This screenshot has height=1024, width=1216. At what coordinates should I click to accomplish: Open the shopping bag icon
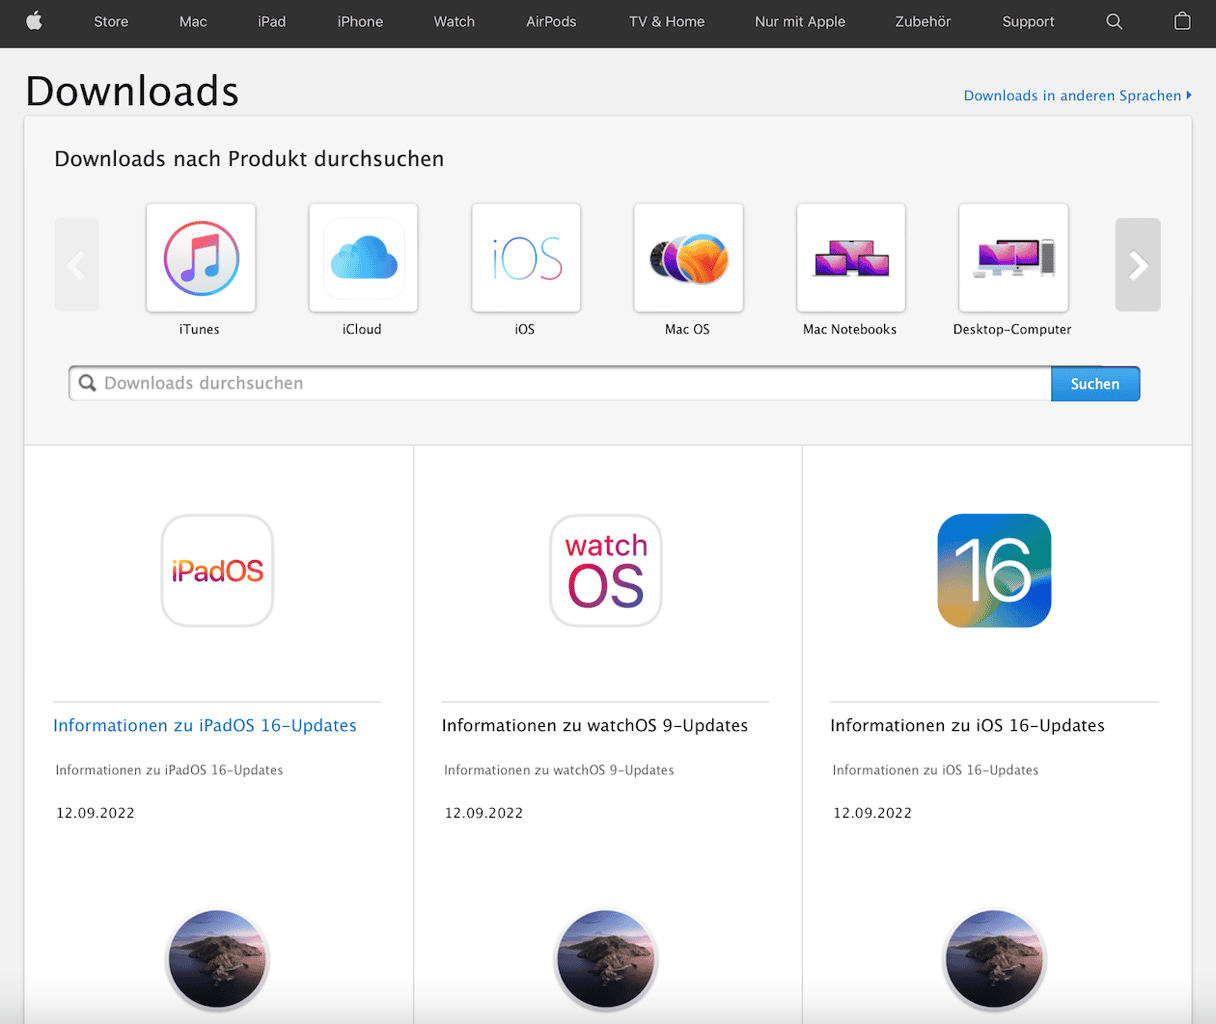(1182, 21)
